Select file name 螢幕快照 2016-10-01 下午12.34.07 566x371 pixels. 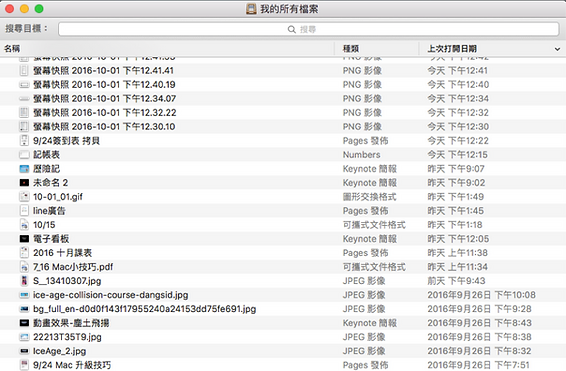[104, 99]
